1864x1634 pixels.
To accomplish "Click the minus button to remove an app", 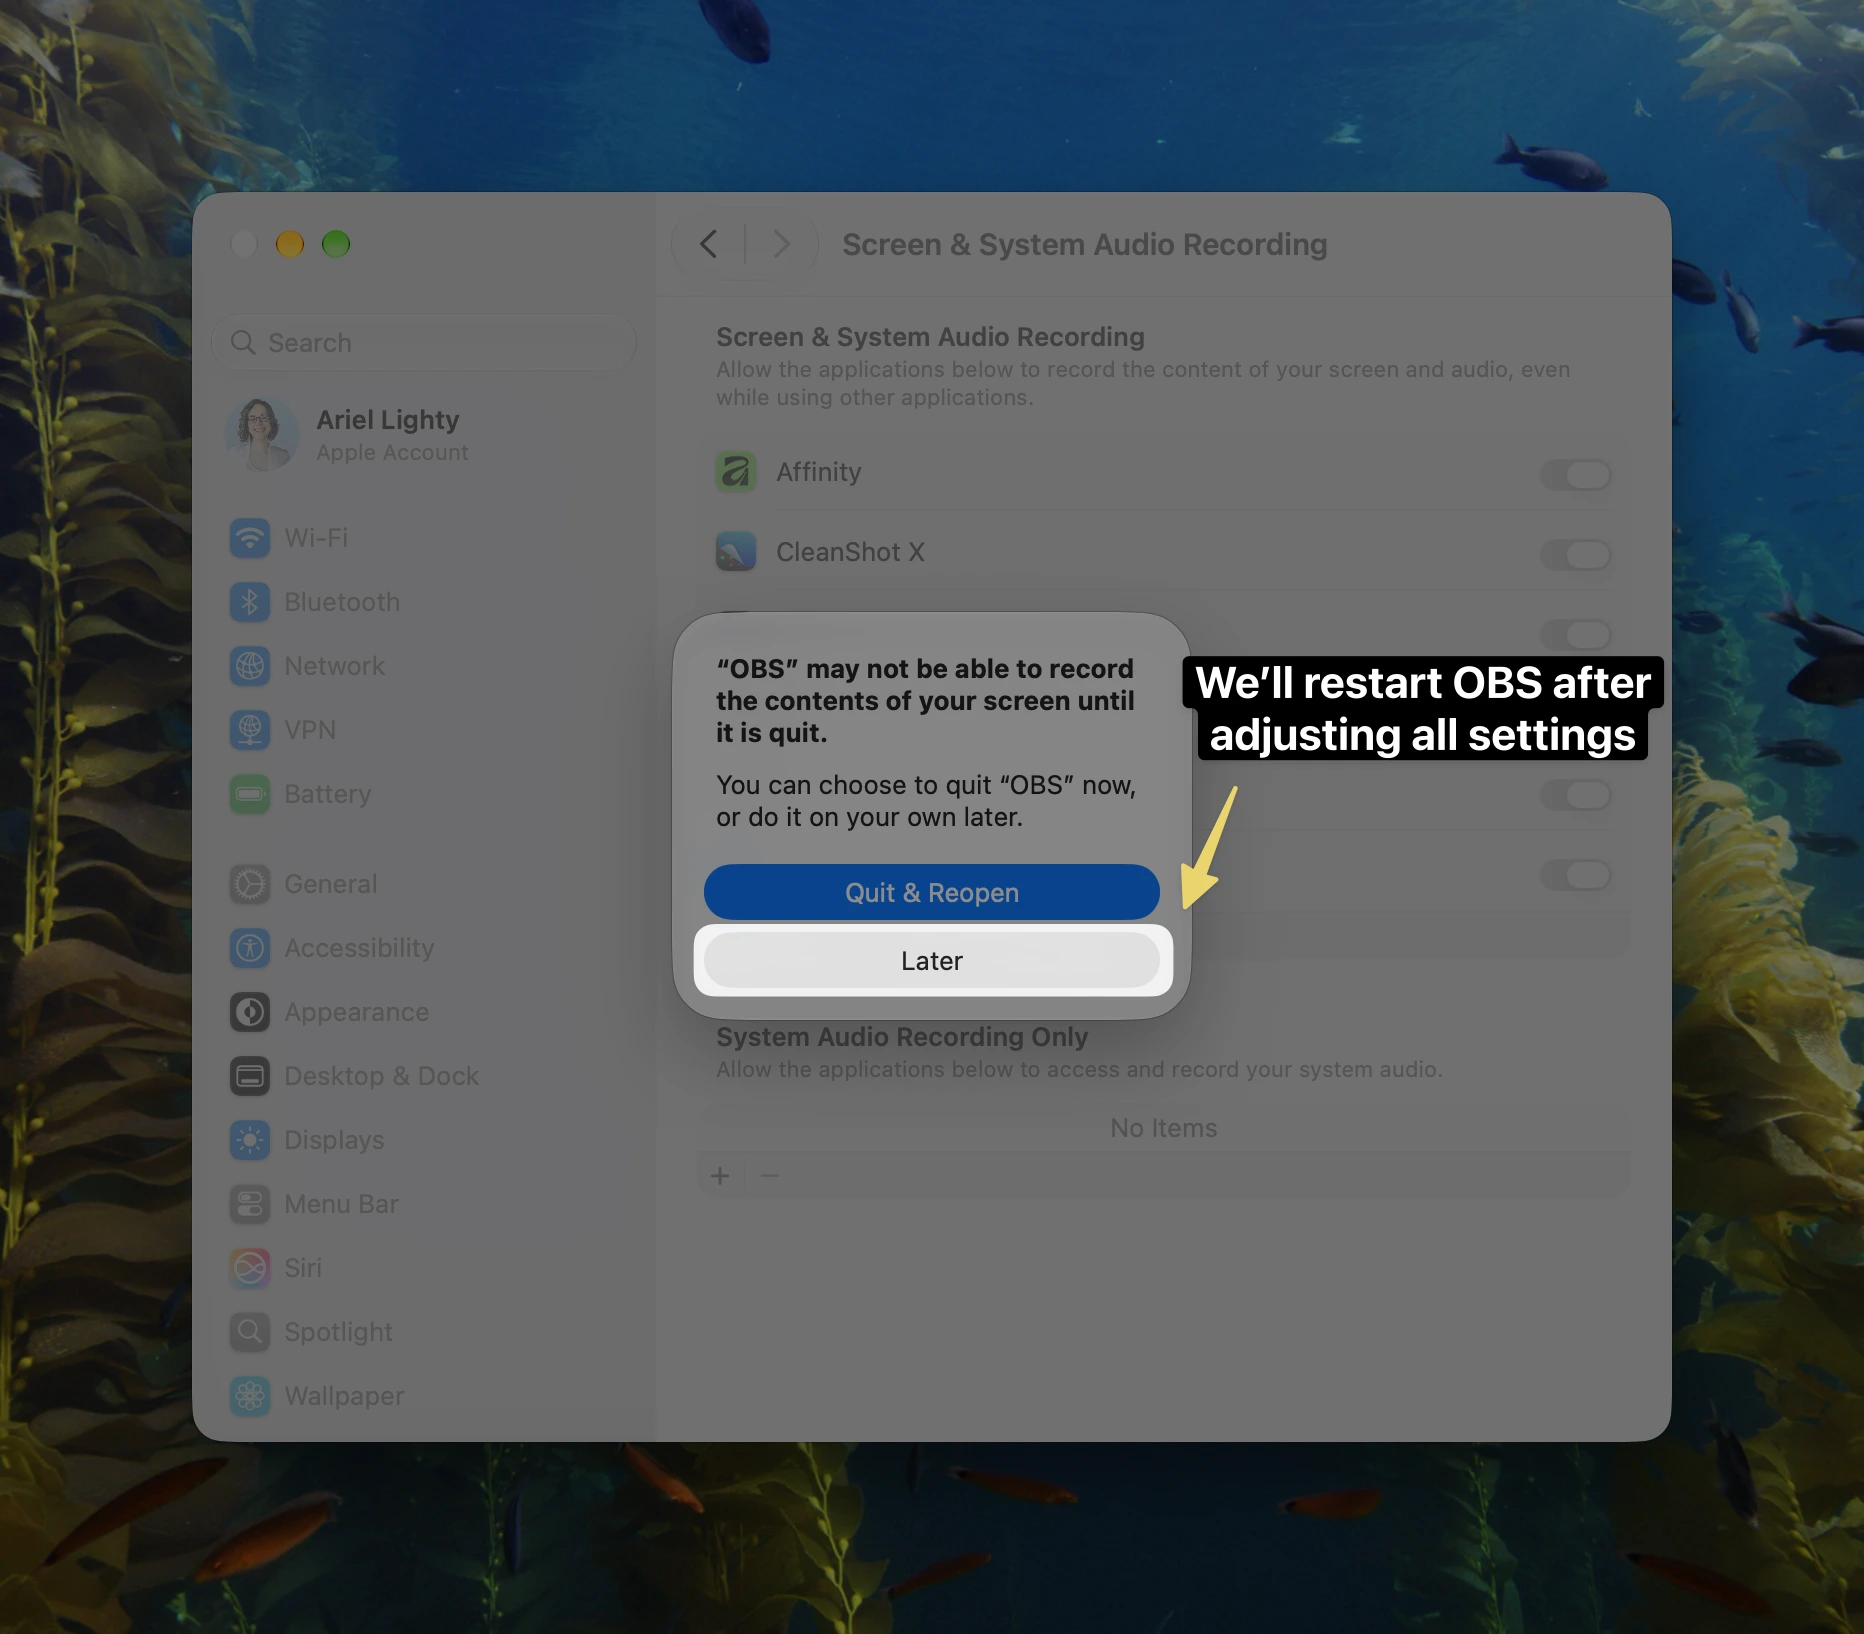I will pos(770,1176).
